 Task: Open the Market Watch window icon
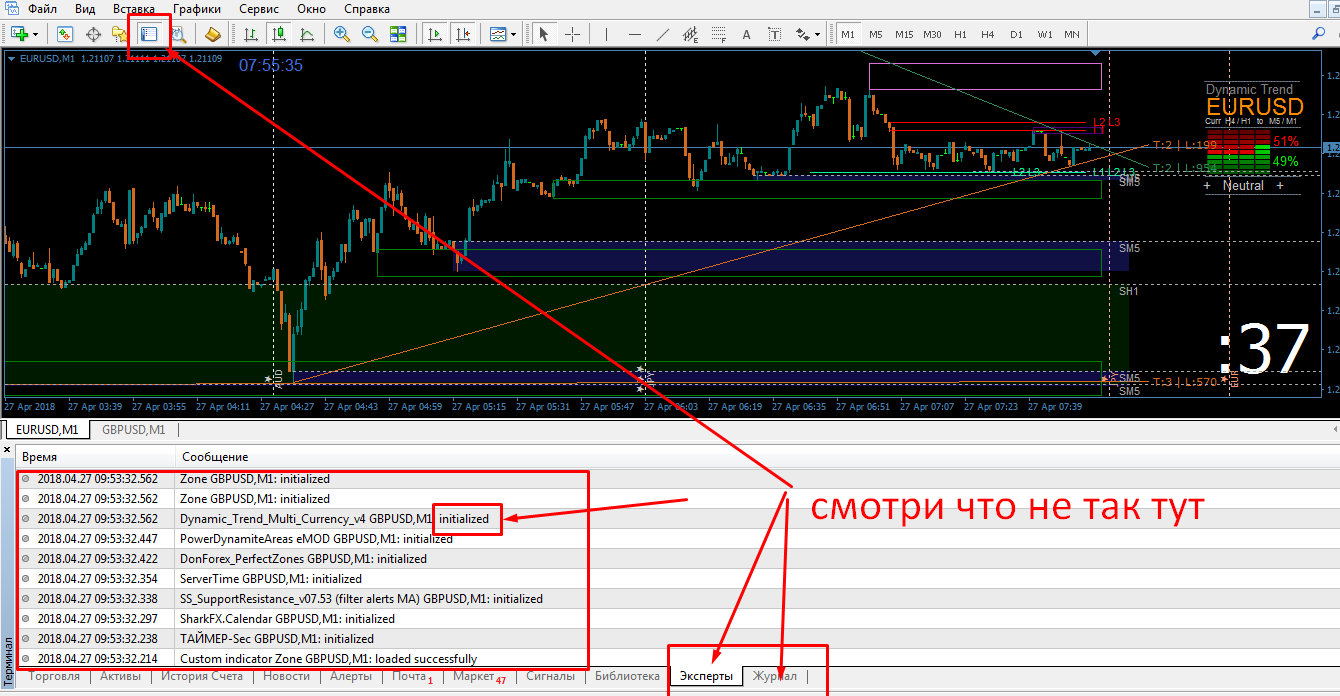(x=65, y=34)
